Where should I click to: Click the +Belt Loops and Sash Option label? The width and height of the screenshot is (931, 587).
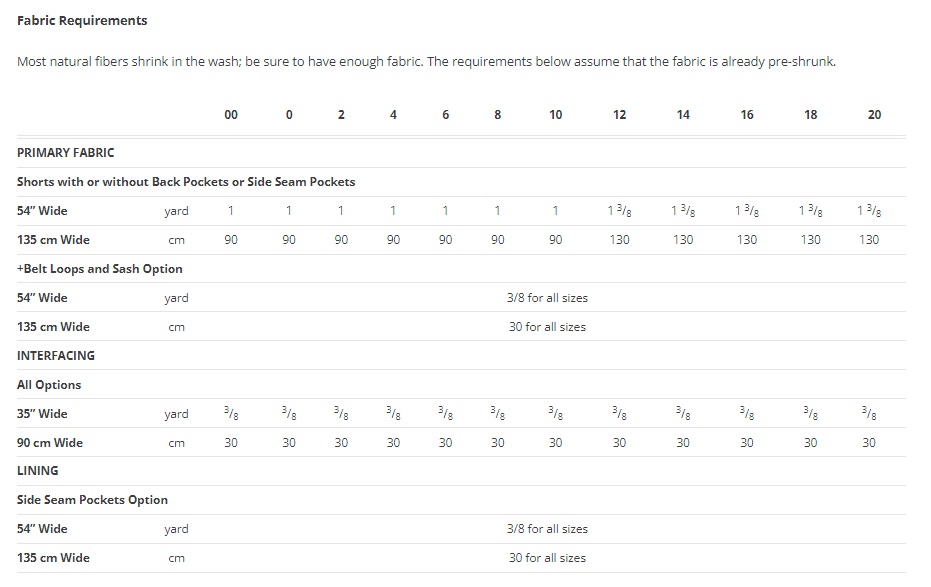pos(100,269)
